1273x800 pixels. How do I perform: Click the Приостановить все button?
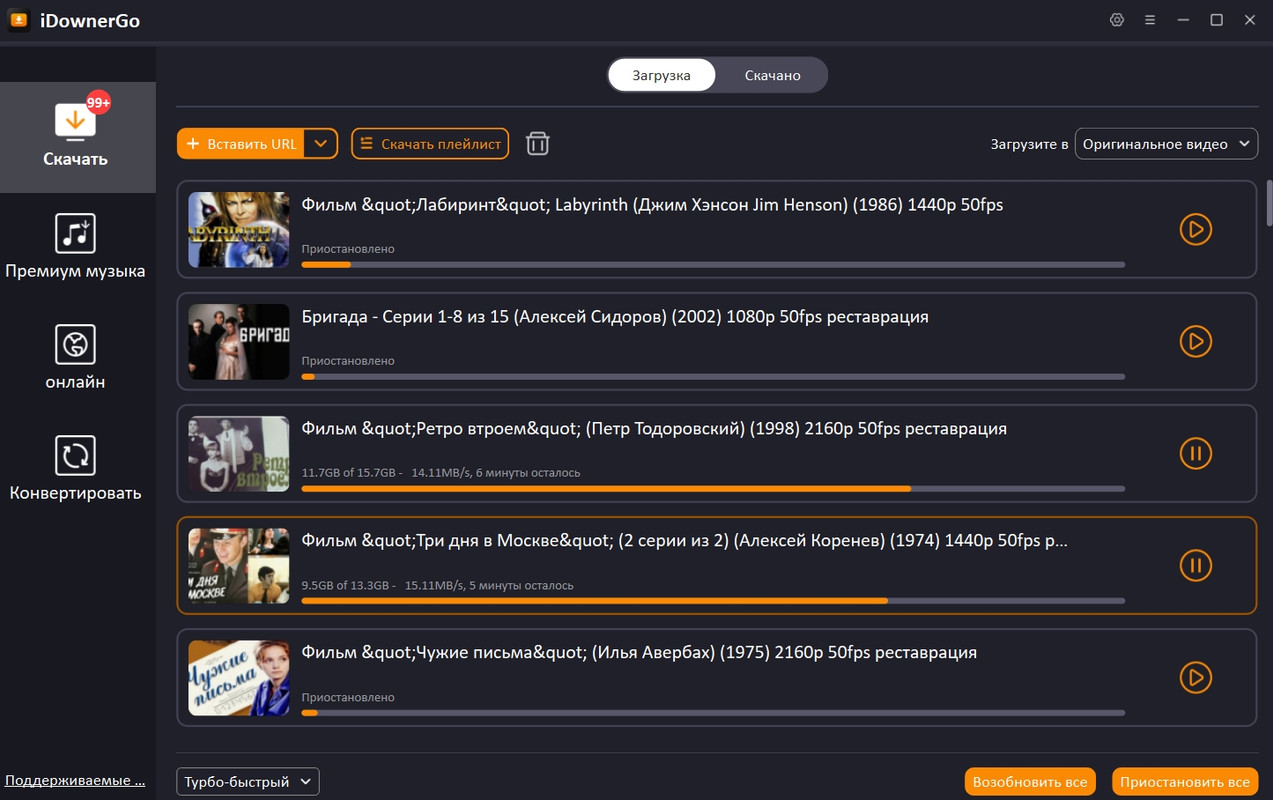1185,782
